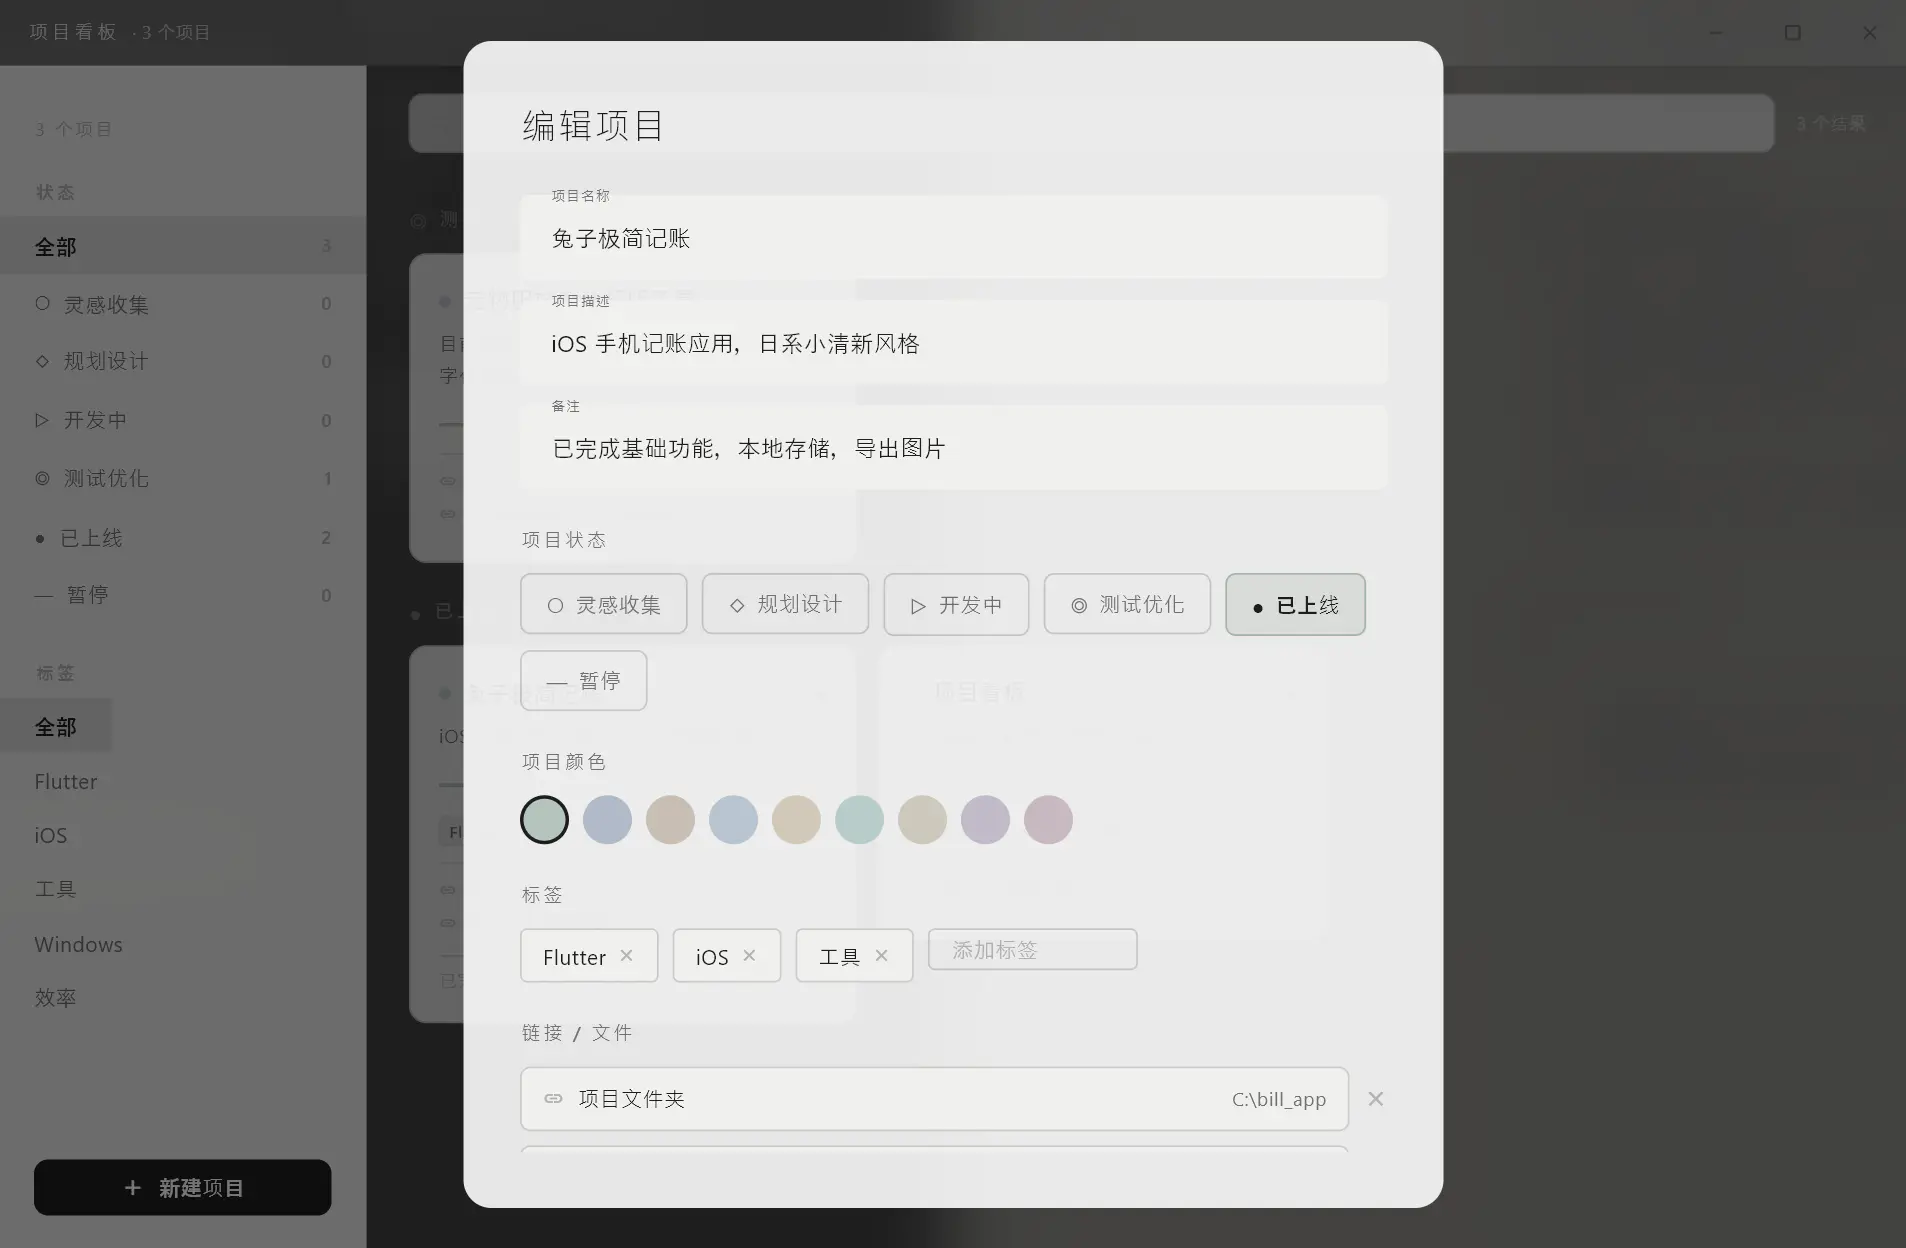The image size is (1906, 1248).
Task: Select the 规划设计 status option
Action: 785,604
